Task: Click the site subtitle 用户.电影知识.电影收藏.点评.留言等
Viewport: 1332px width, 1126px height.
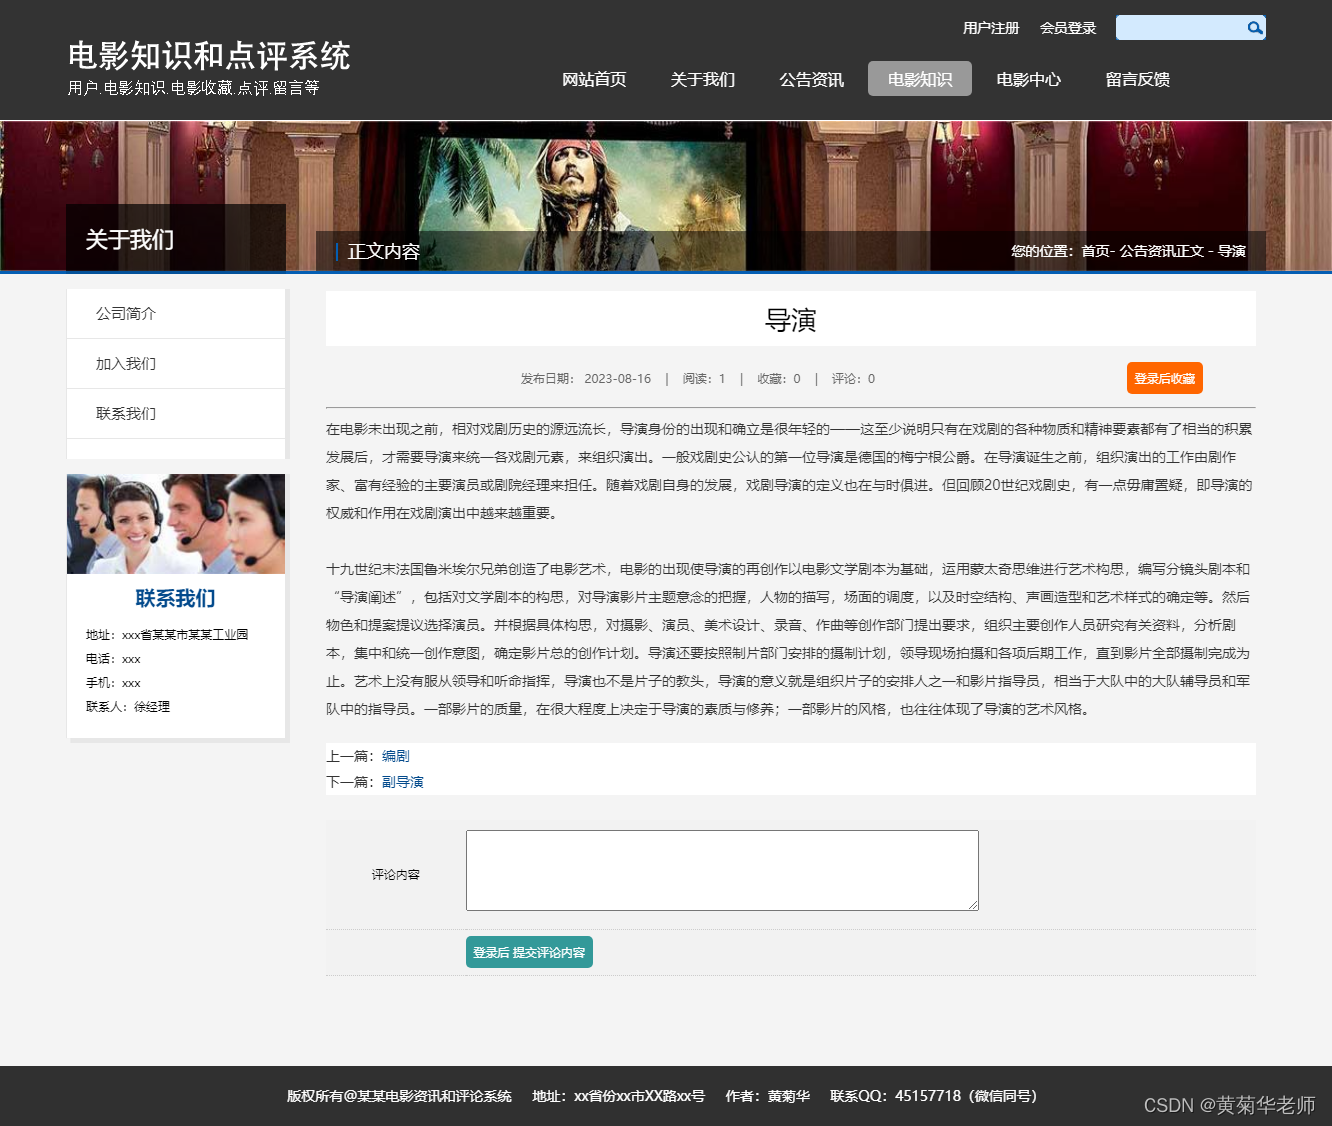Action: [194, 88]
